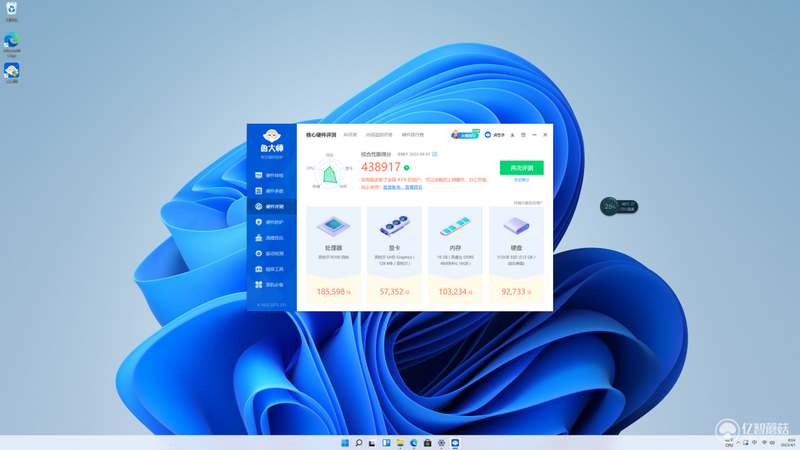800x450 pixels.
Task: Click the Lu Dashi taskbar icon
Action: point(455,443)
